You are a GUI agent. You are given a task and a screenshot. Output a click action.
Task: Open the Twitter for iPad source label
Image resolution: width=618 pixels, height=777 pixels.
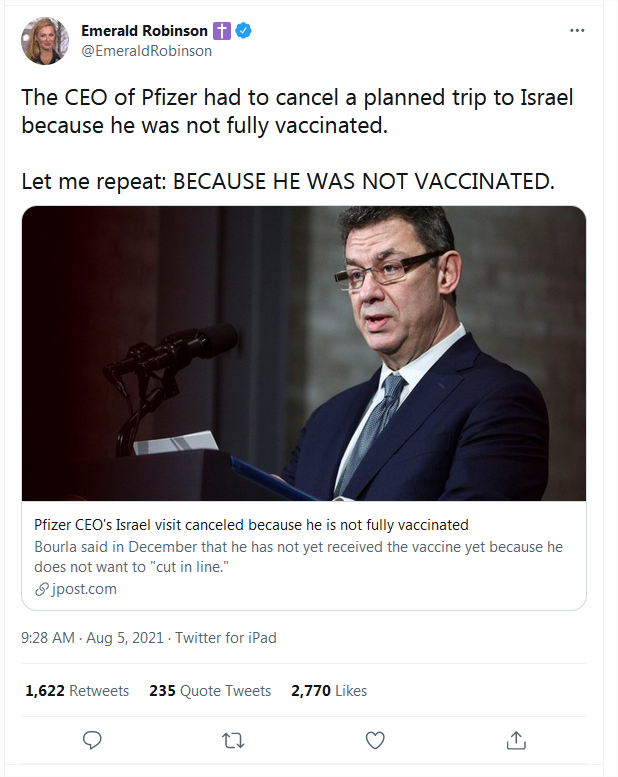tap(226, 638)
